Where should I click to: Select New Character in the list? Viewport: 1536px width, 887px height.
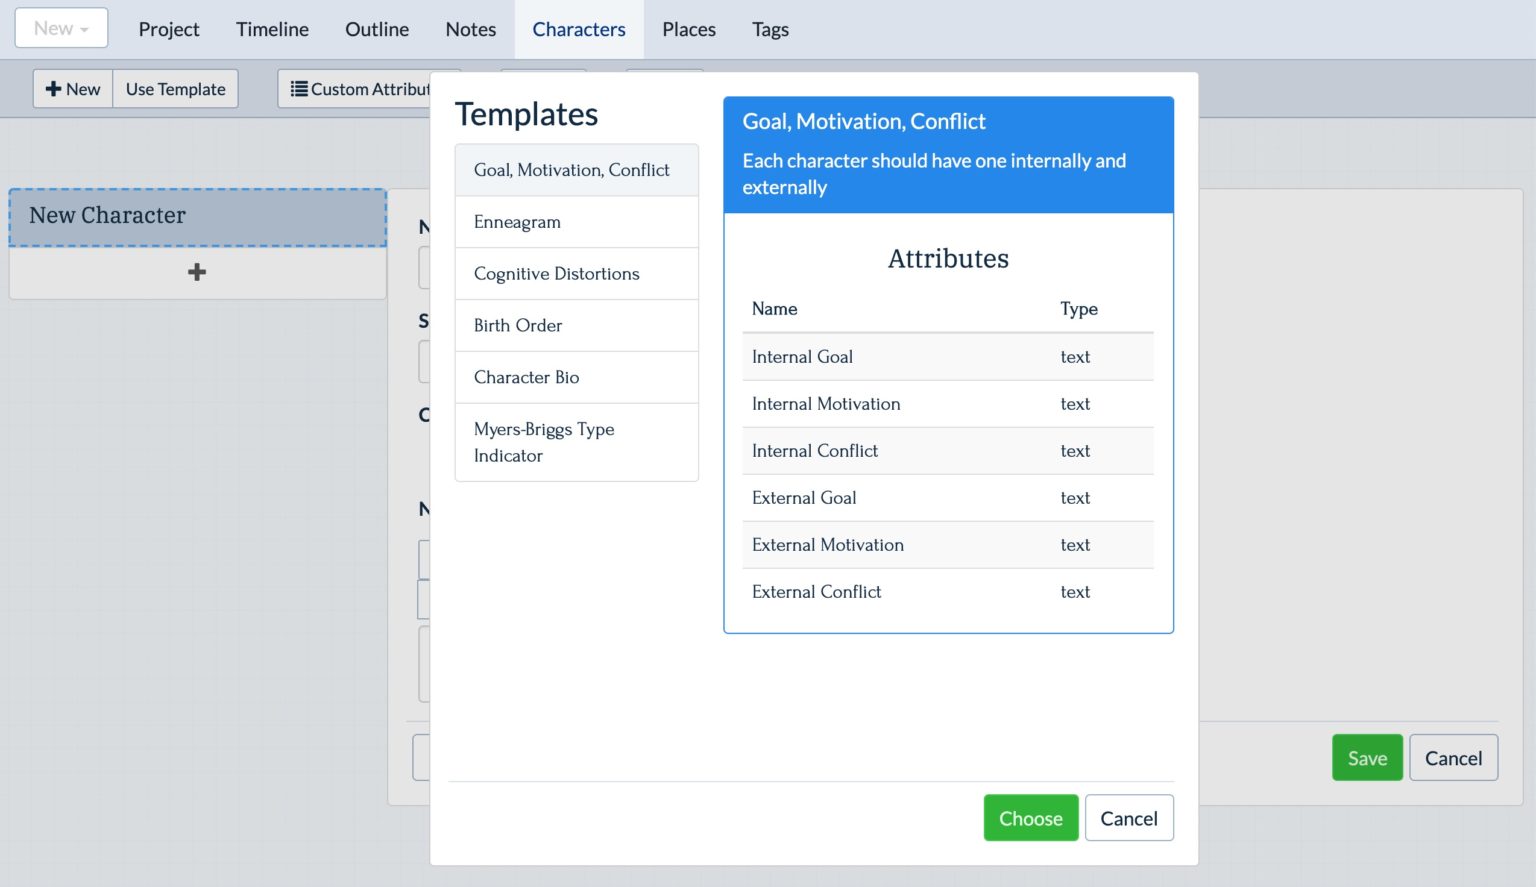coord(197,216)
